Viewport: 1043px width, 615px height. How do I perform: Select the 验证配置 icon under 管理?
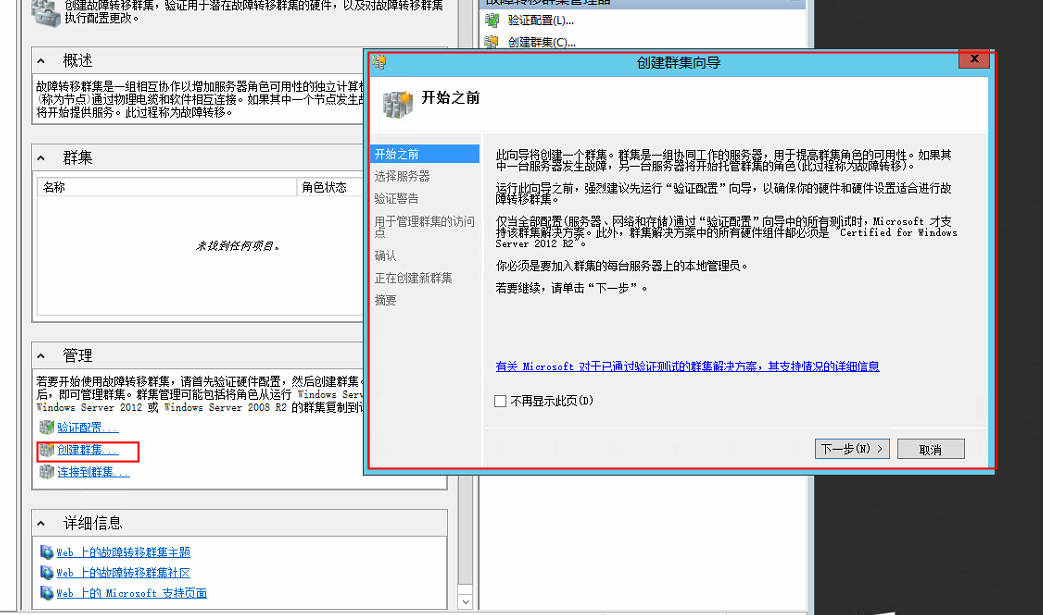(45, 427)
